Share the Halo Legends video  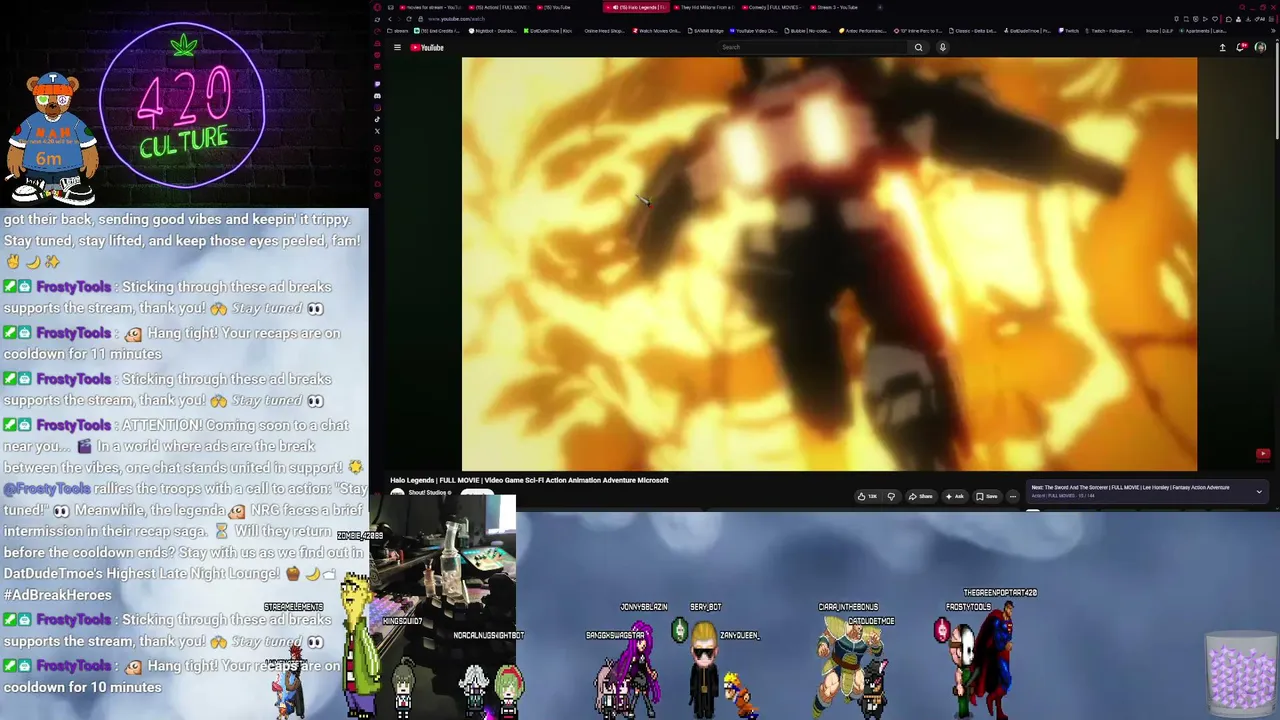pyautogui.click(x=920, y=496)
